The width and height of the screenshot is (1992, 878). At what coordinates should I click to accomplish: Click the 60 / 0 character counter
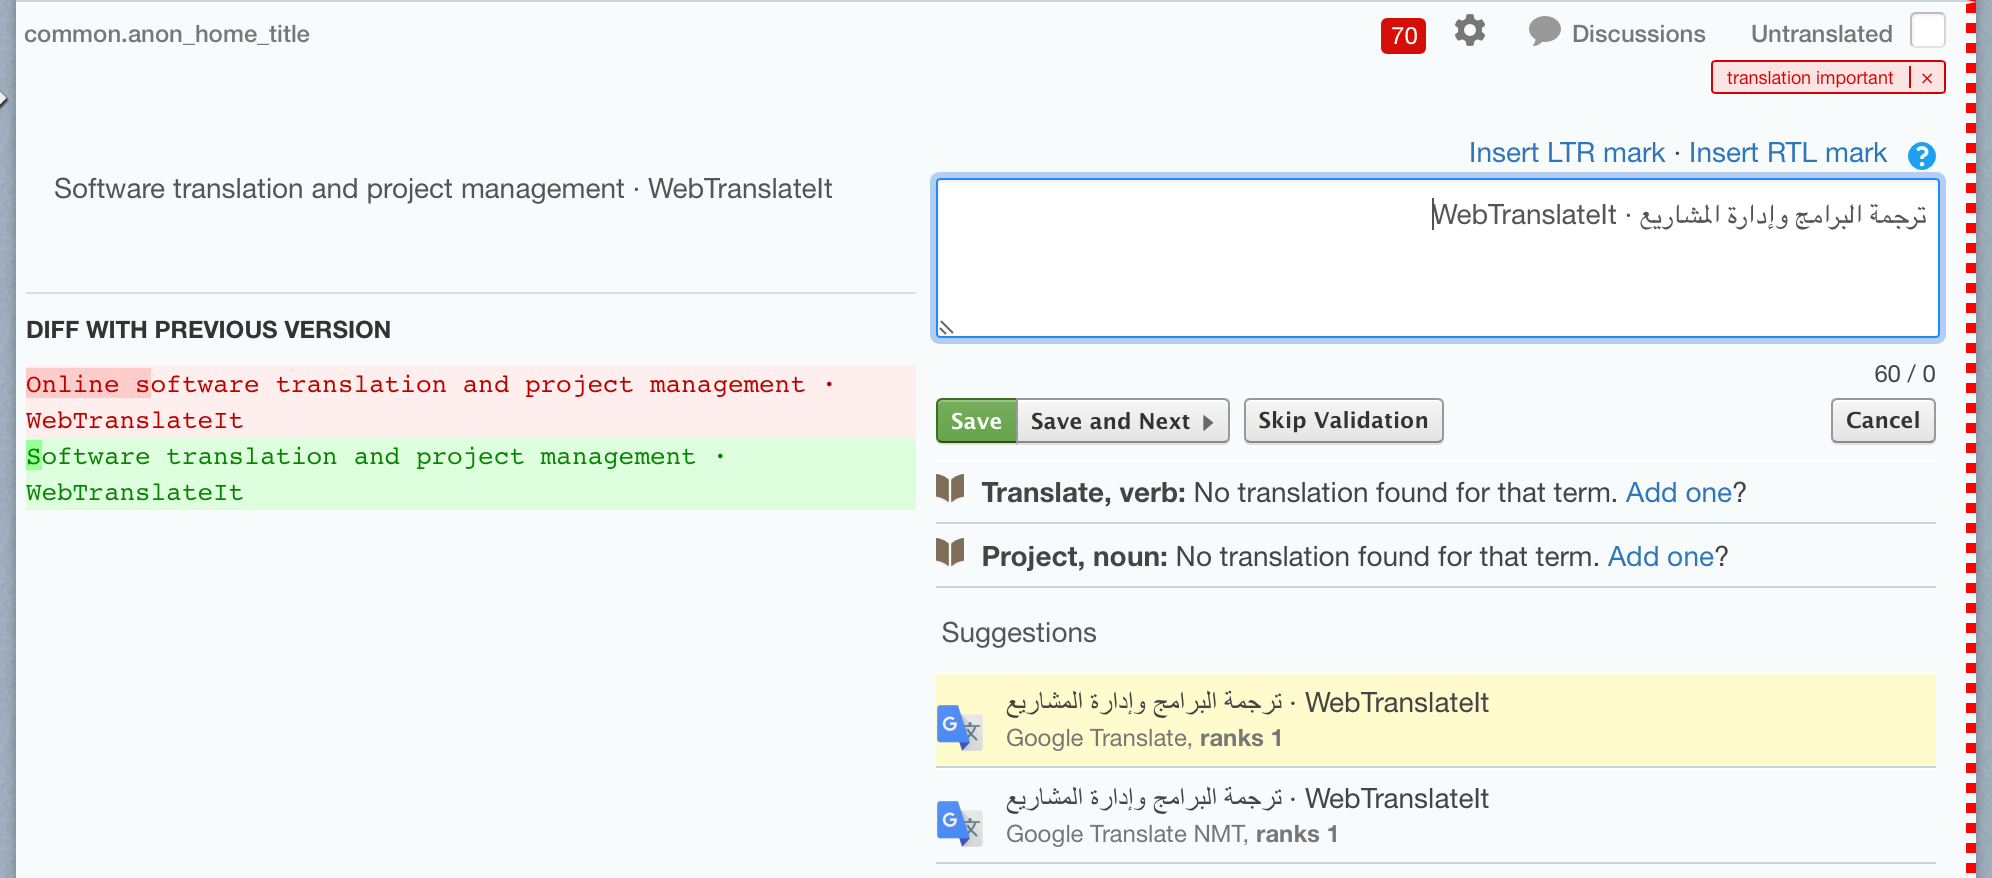click(x=1904, y=374)
